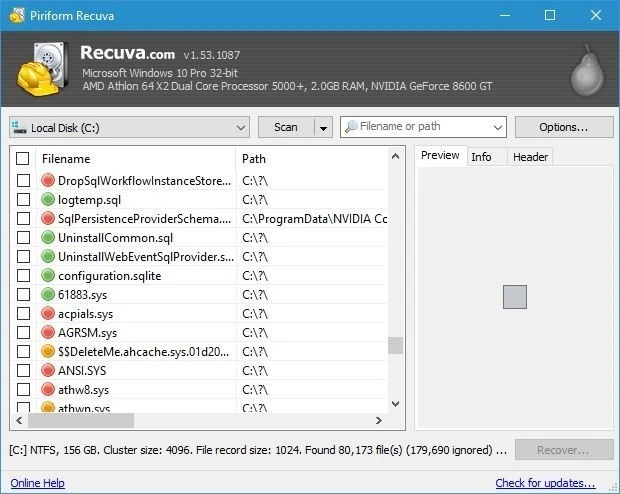The height and width of the screenshot is (494, 620).
Task: Click into the Filename or path field
Action: (424, 127)
